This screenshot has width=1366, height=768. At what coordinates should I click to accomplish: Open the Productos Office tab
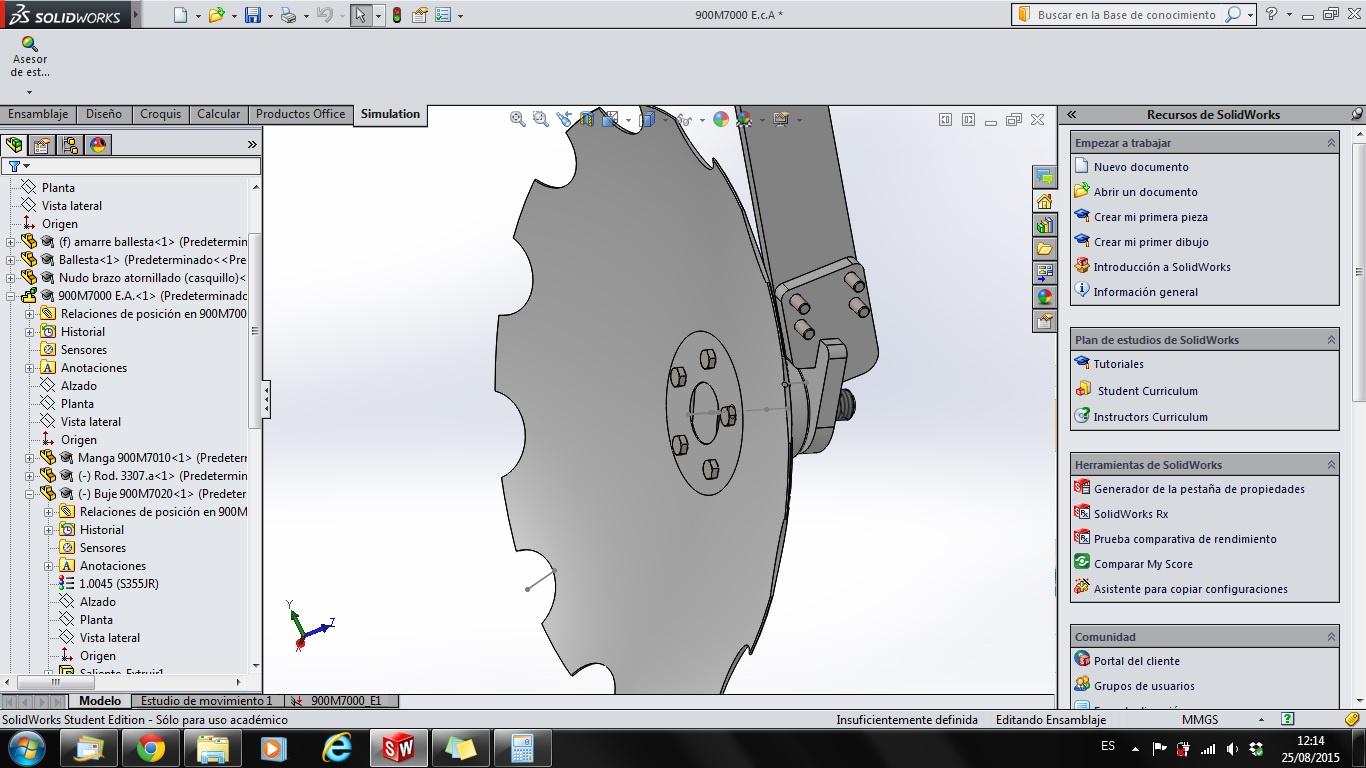coord(300,114)
